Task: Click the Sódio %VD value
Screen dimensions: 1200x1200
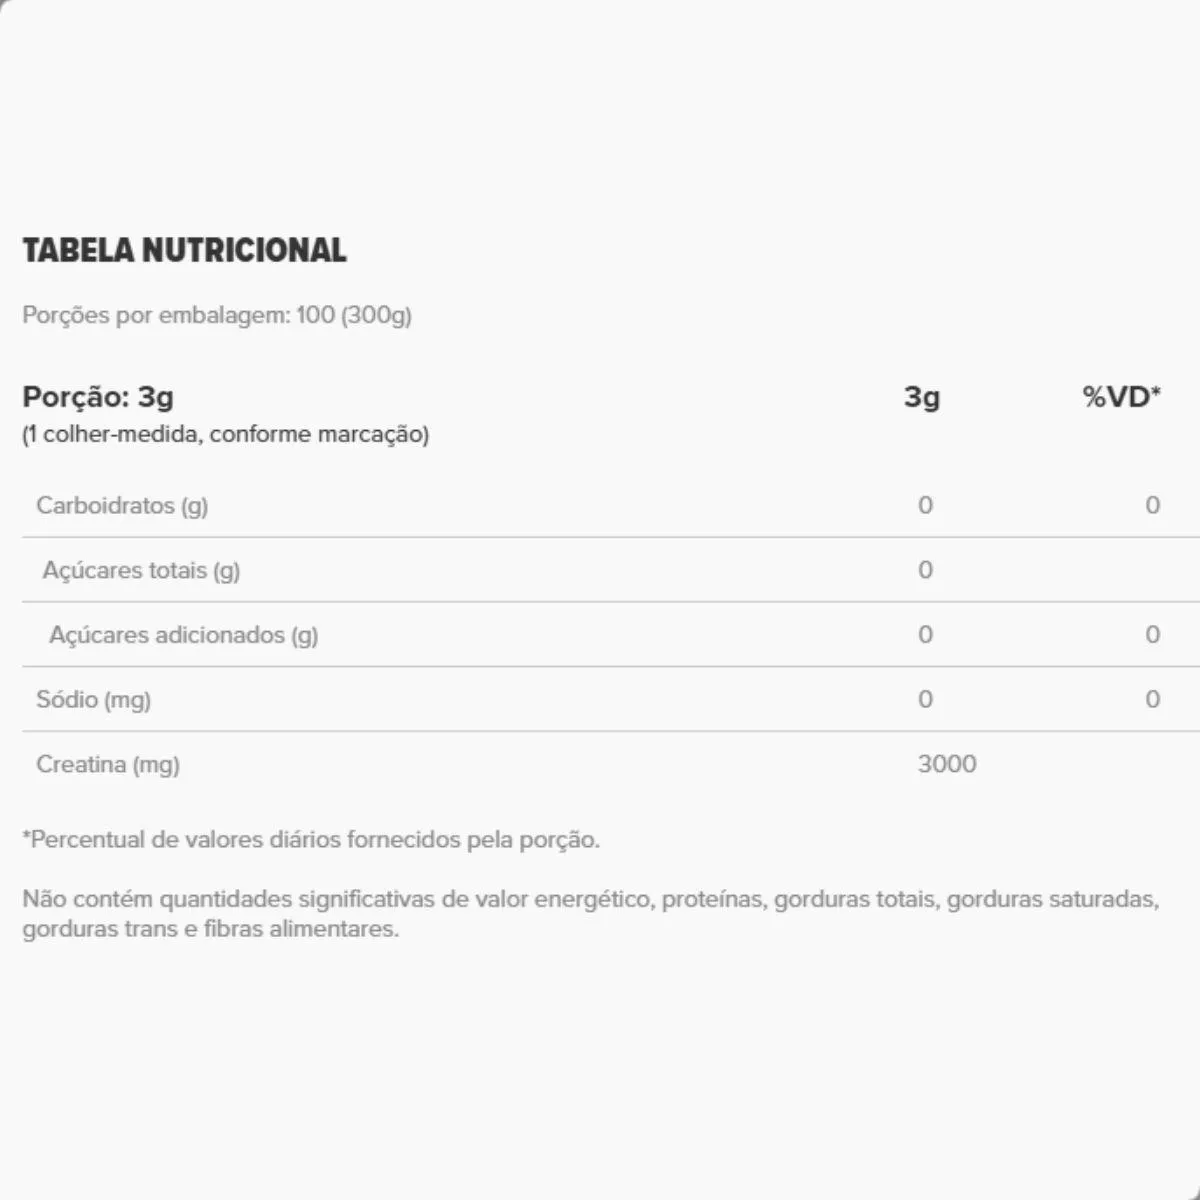Action: 1152,700
